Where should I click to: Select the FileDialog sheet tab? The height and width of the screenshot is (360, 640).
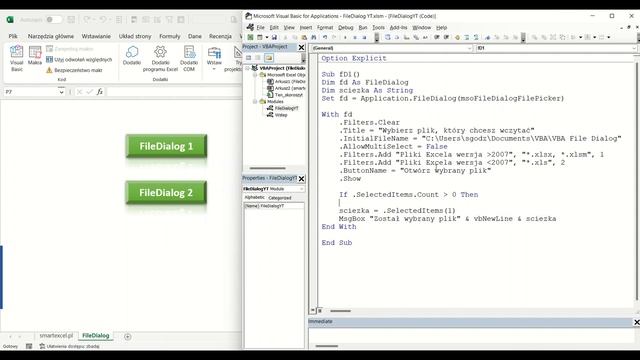(x=96, y=336)
